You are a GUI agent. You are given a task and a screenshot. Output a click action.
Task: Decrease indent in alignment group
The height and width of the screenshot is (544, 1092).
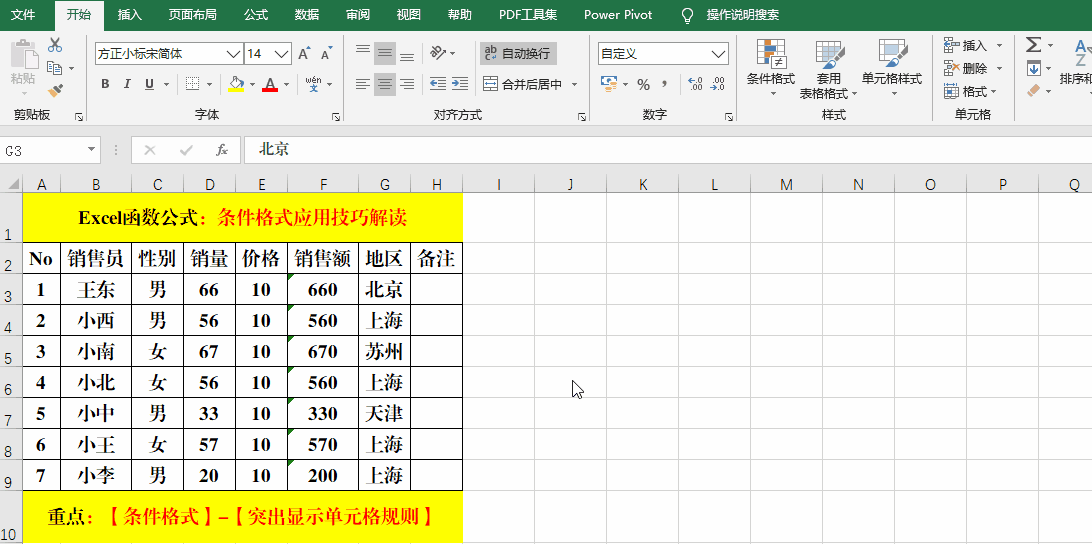click(438, 84)
